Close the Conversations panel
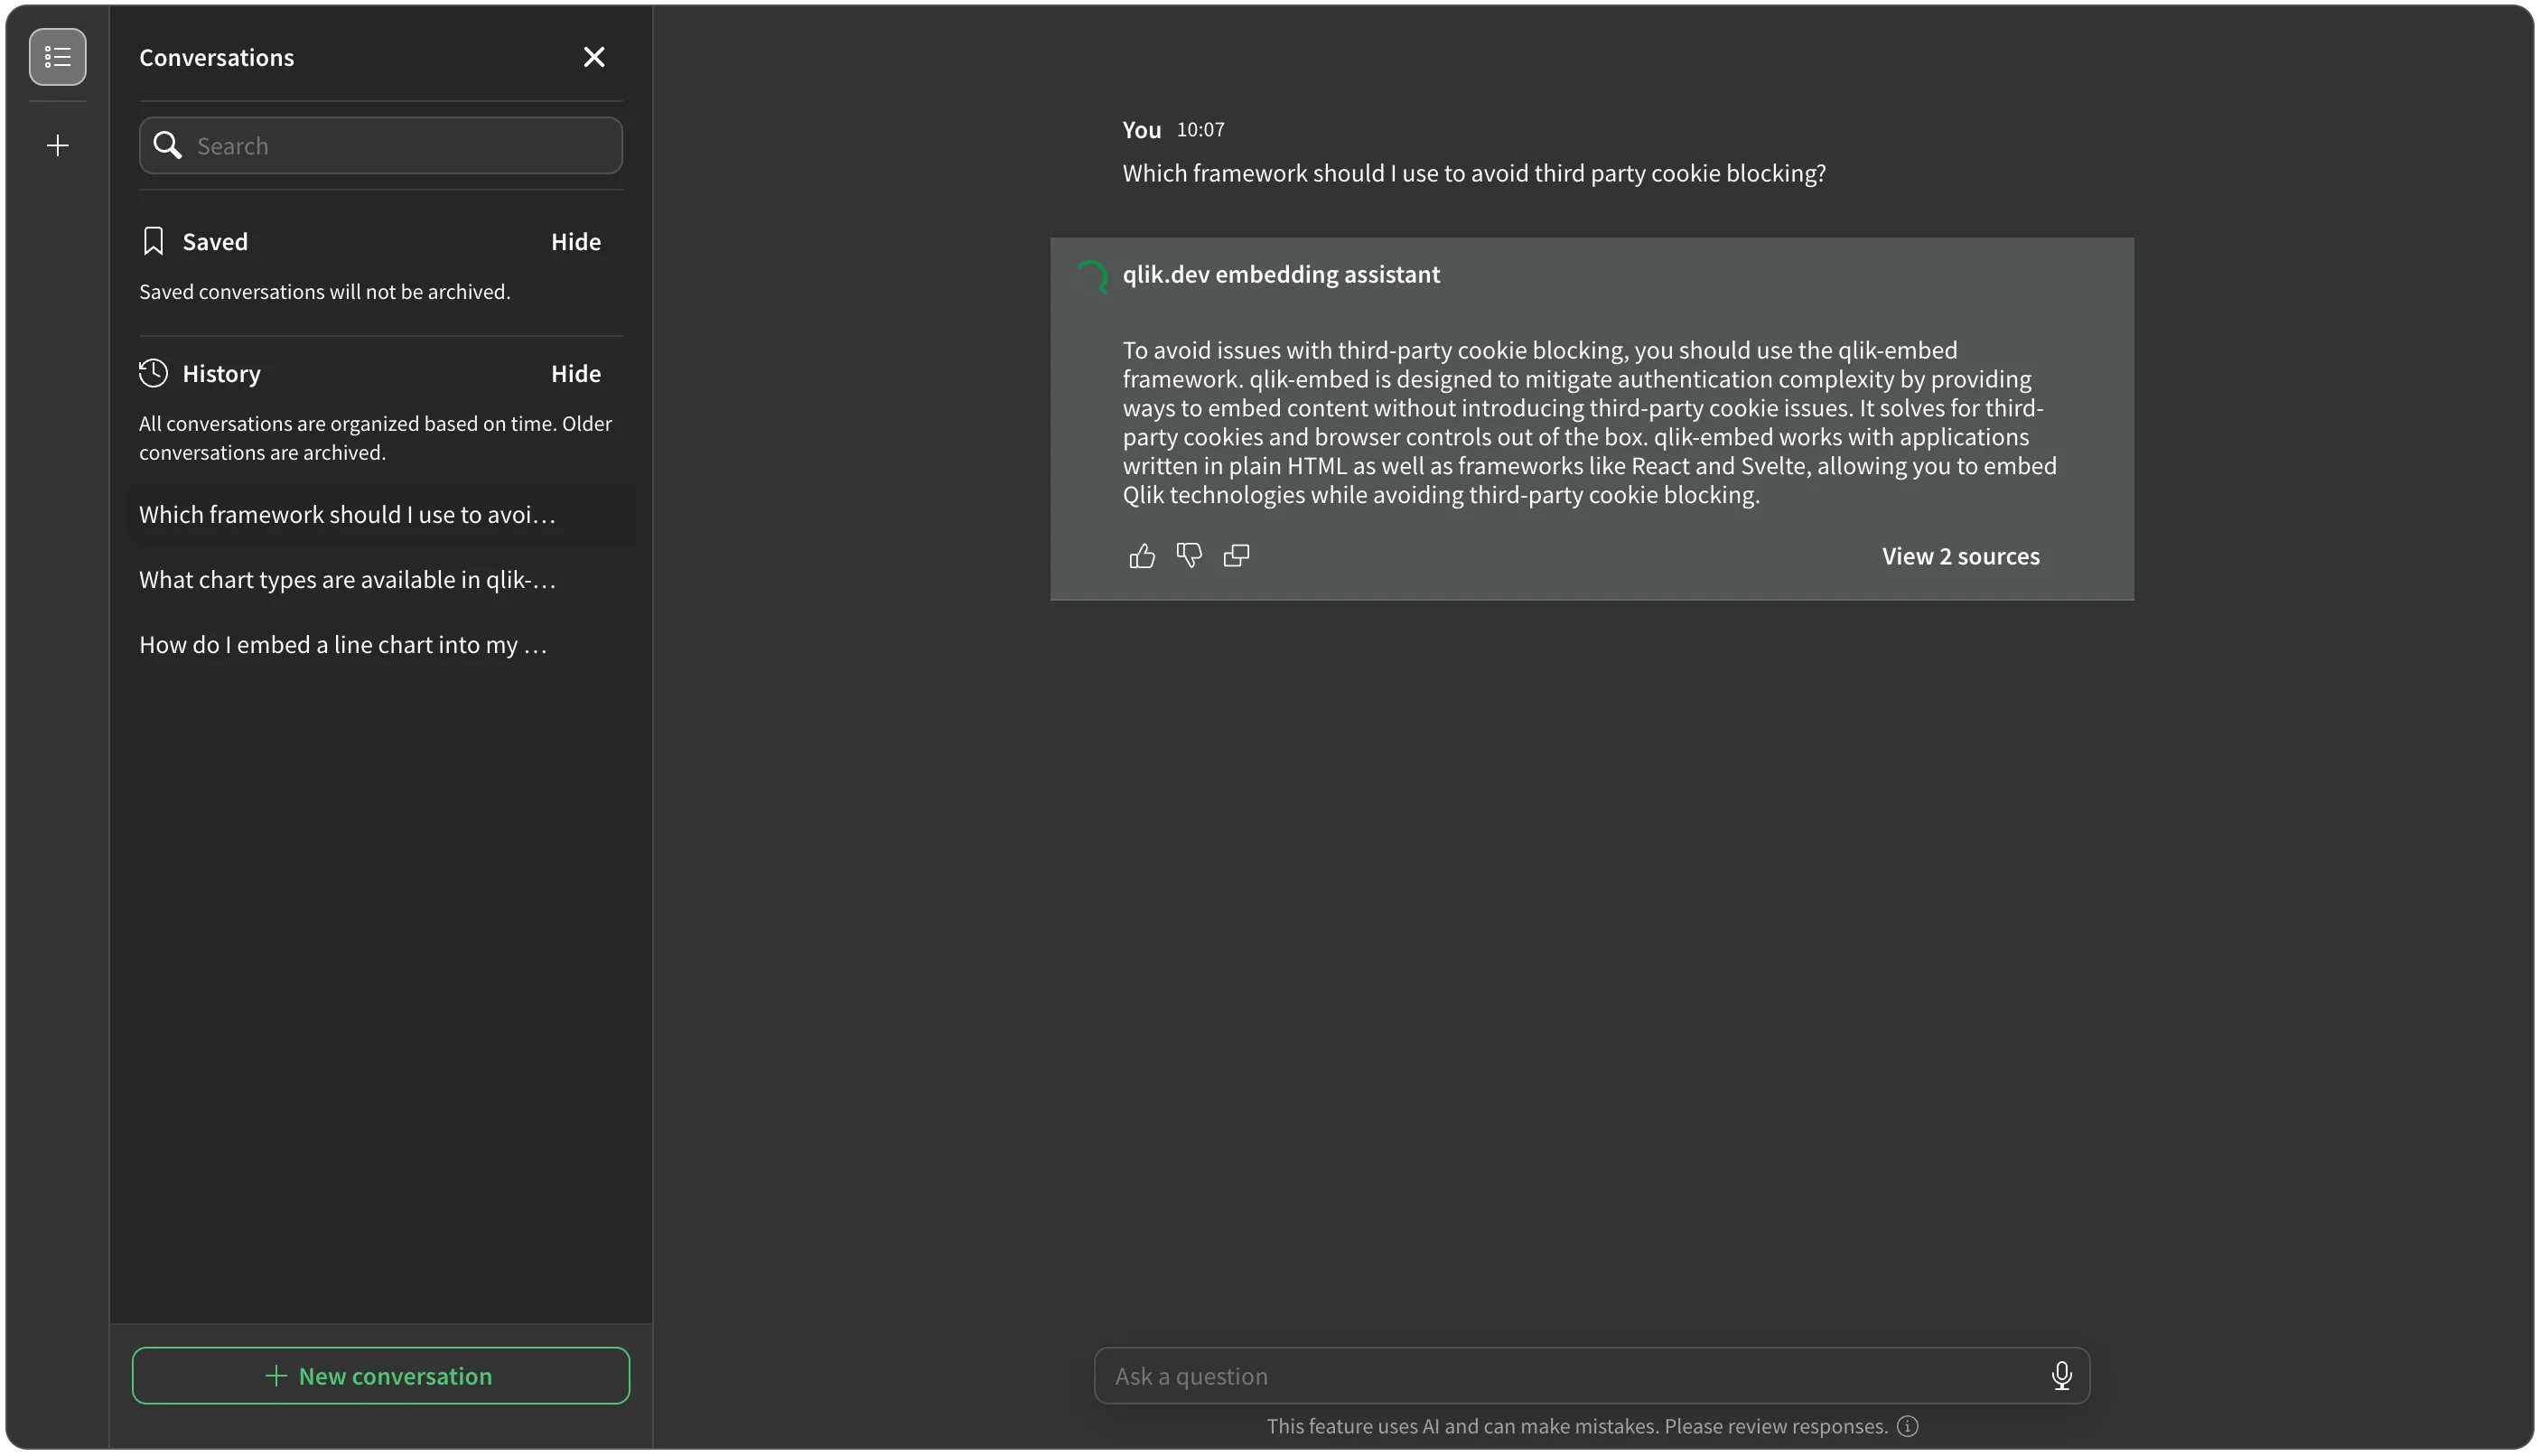The width and height of the screenshot is (2540, 1456). 594,57
